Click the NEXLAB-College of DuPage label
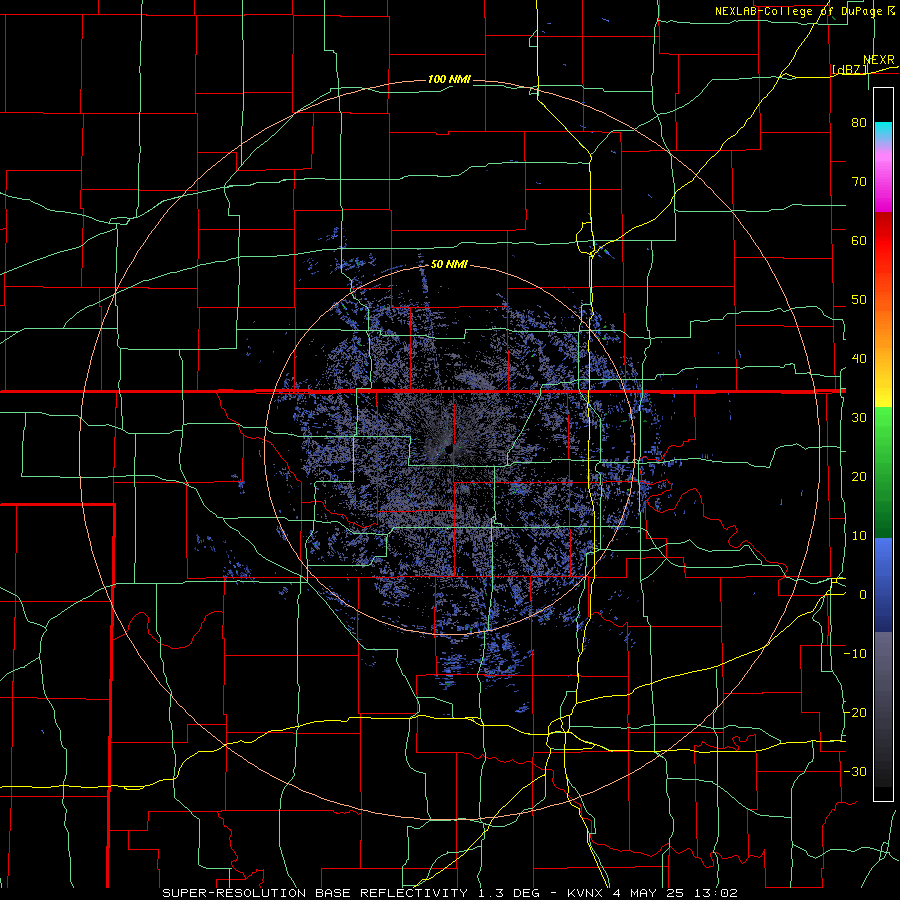 [798, 11]
